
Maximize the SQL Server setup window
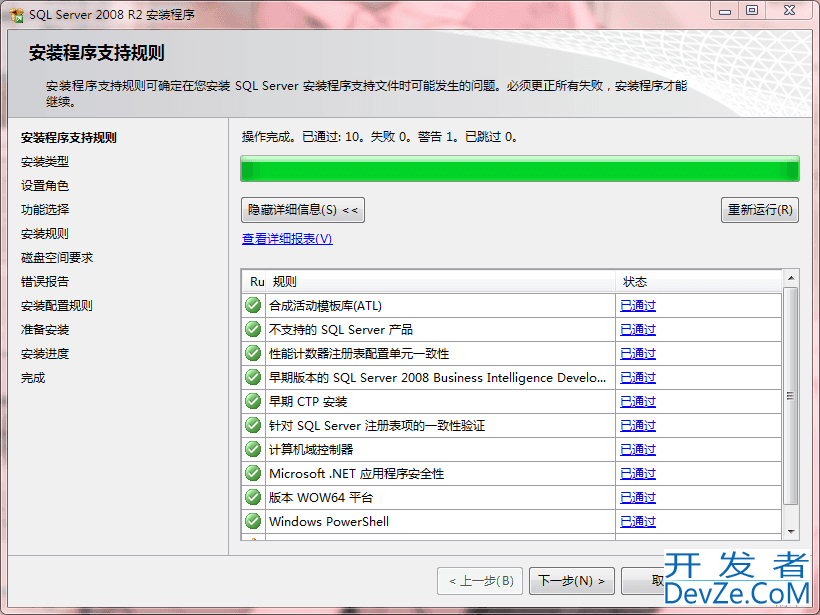(752, 10)
